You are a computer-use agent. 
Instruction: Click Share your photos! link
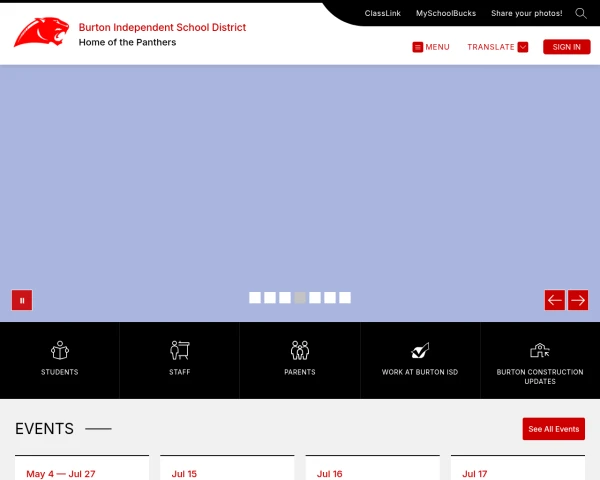pyautogui.click(x=527, y=13)
